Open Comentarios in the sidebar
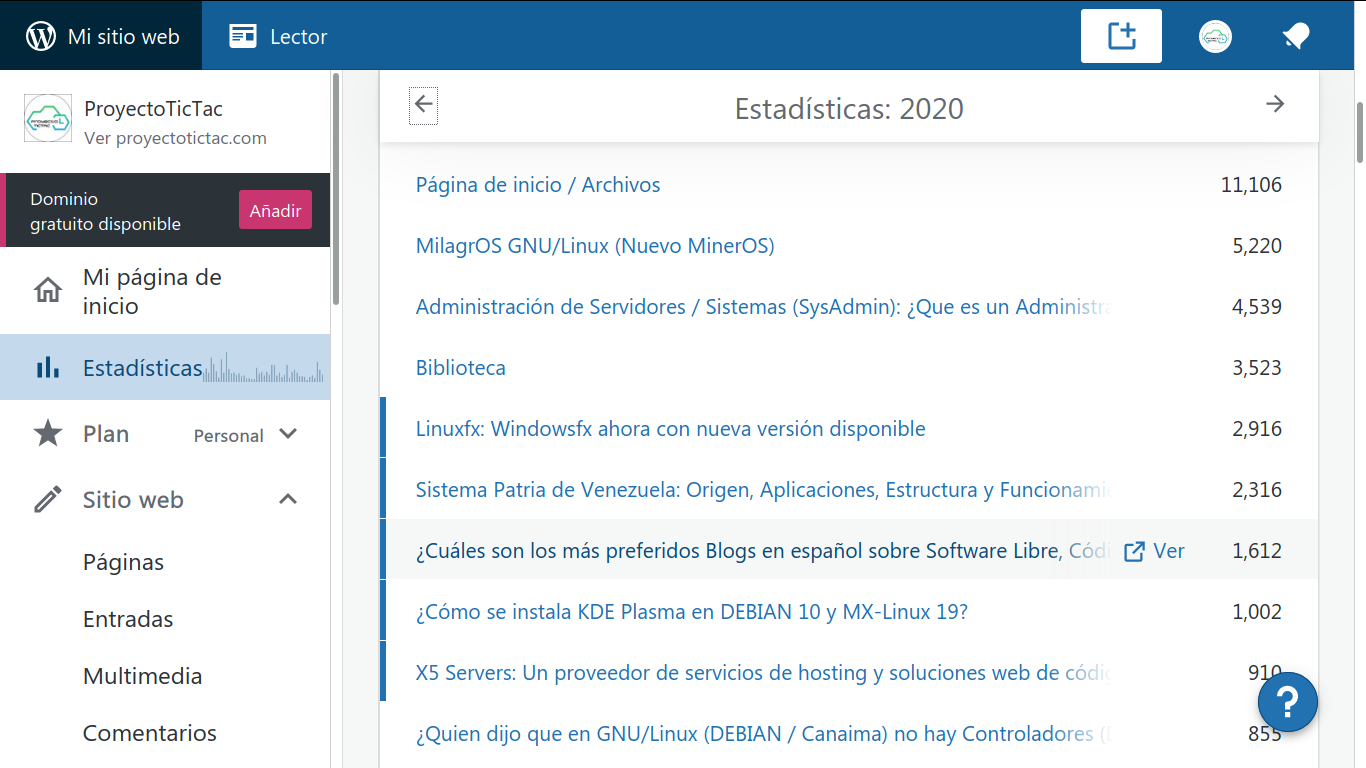 pyautogui.click(x=149, y=733)
